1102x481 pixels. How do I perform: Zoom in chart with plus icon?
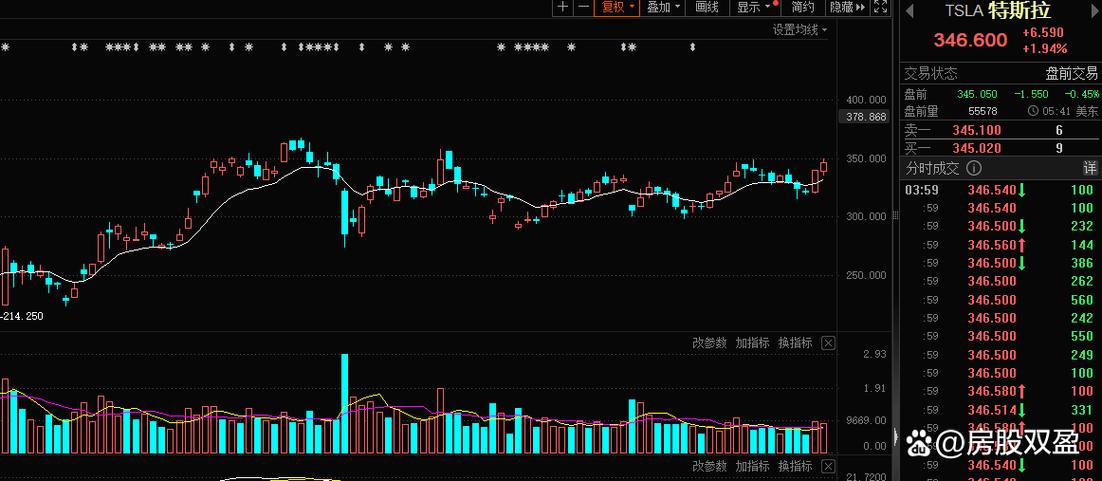point(563,7)
